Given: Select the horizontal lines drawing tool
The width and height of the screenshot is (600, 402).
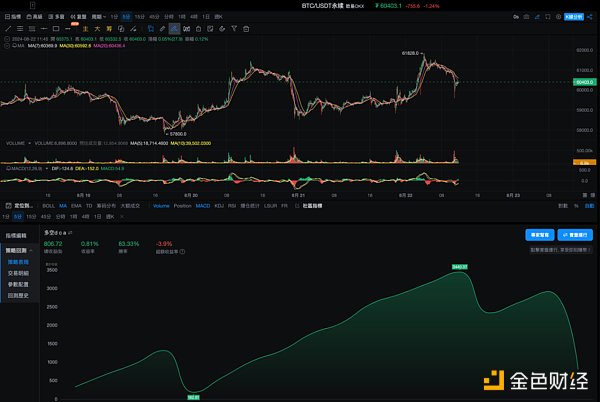Looking at the screenshot, I should tap(20, 29).
